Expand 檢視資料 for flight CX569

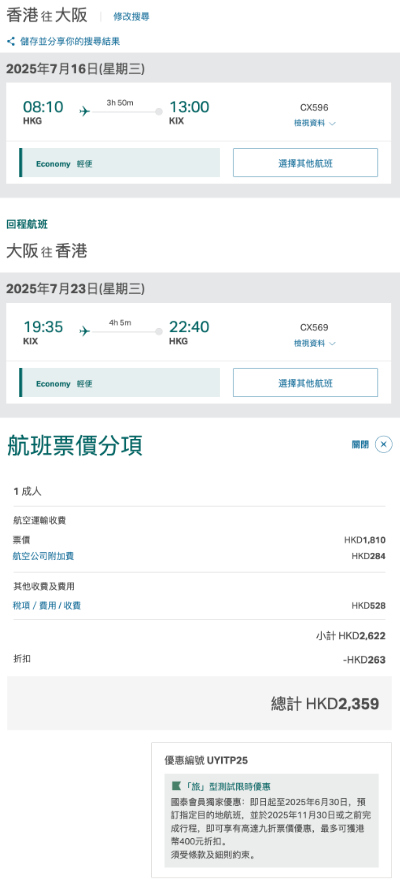314,343
